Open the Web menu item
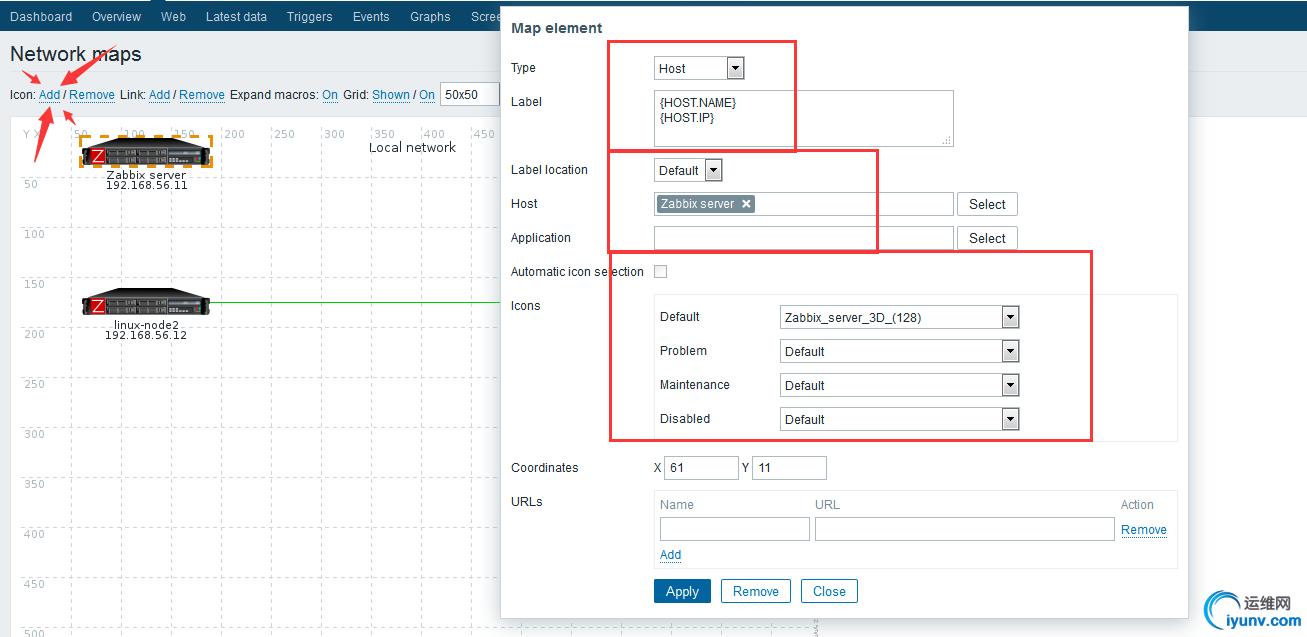This screenshot has width=1307, height=637. [173, 17]
